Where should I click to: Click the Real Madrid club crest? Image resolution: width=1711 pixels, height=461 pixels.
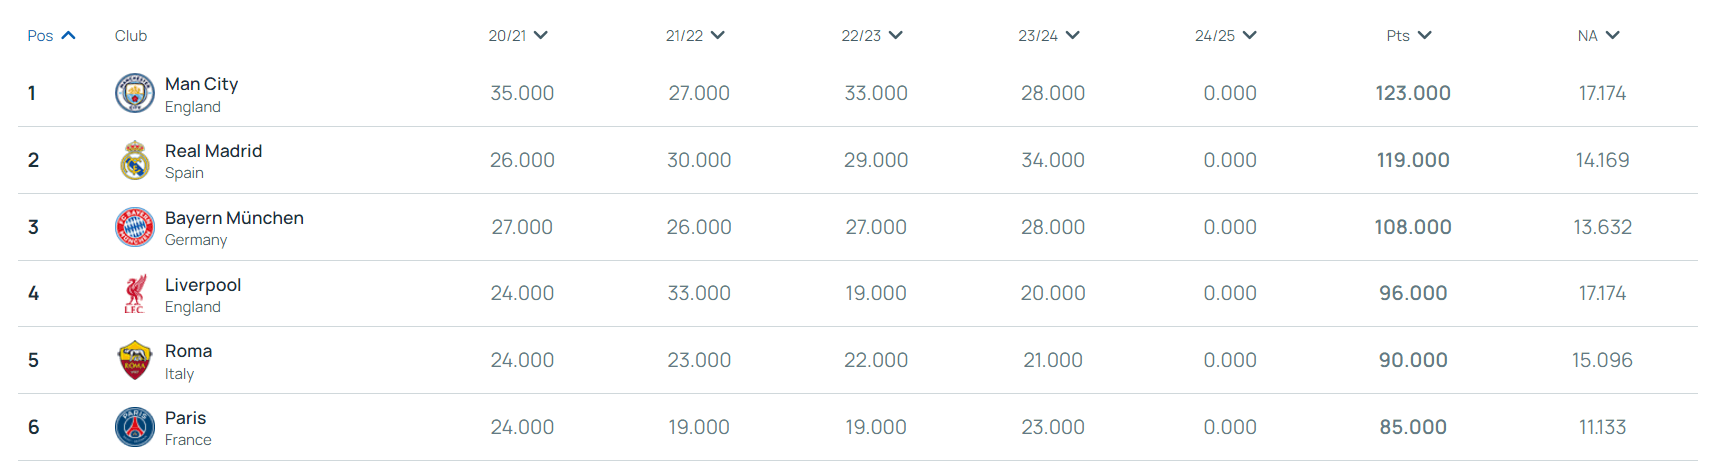click(x=134, y=160)
